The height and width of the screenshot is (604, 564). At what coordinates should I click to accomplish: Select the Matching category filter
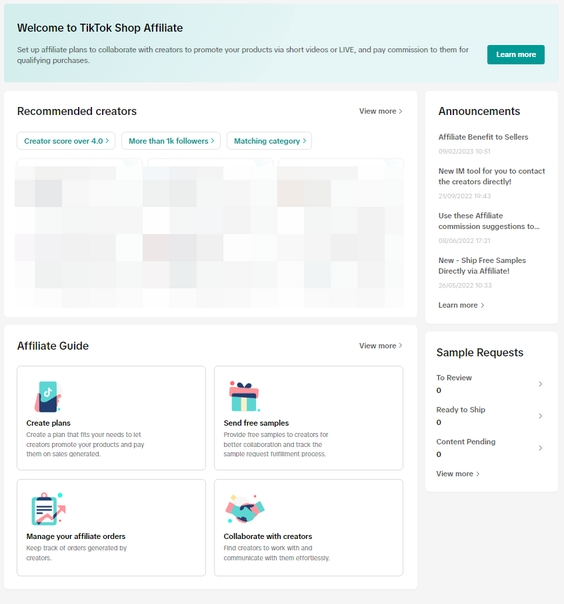coord(269,141)
